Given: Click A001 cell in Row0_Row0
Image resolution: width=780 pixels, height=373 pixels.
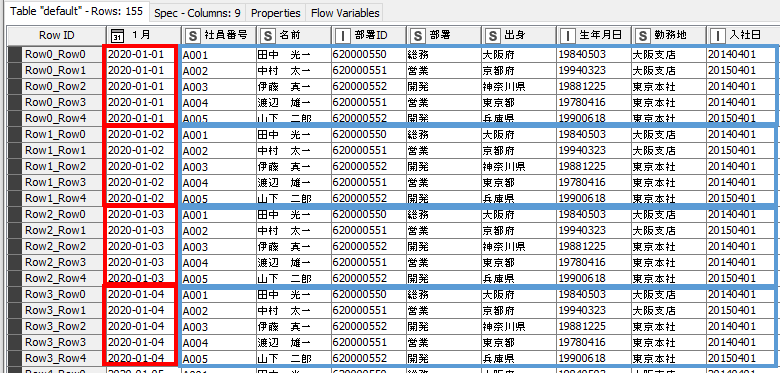Looking at the screenshot, I should coord(218,54).
